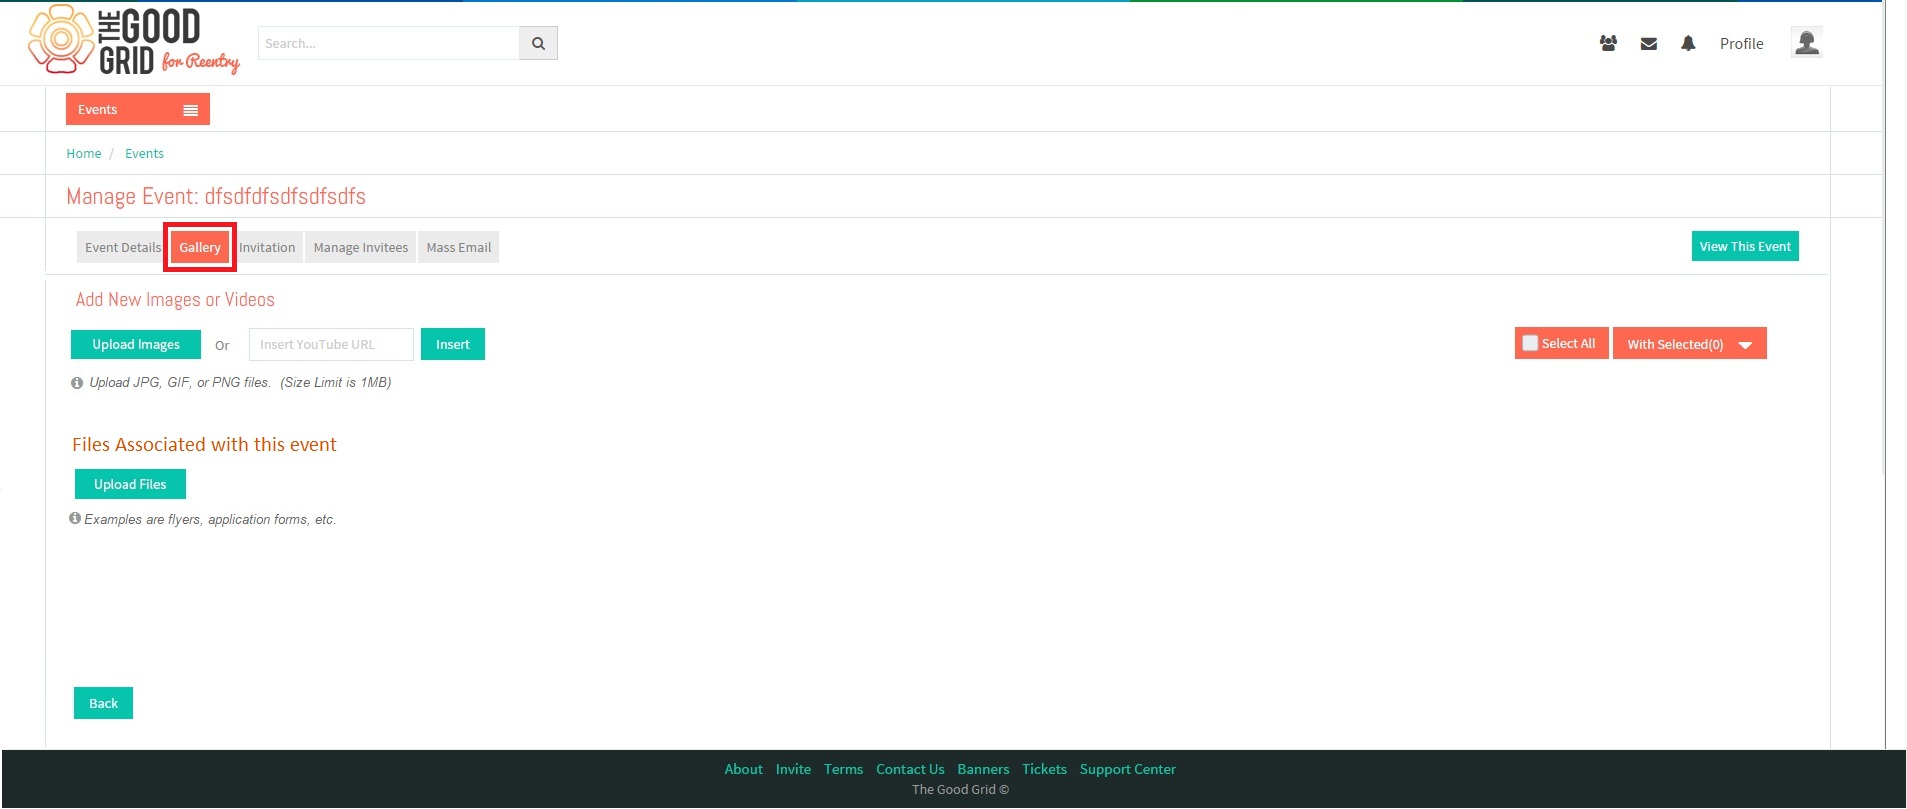Image resolution: width=1907 pixels, height=809 pixels.
Task: Follow the Home breadcrumb link
Action: tap(84, 153)
